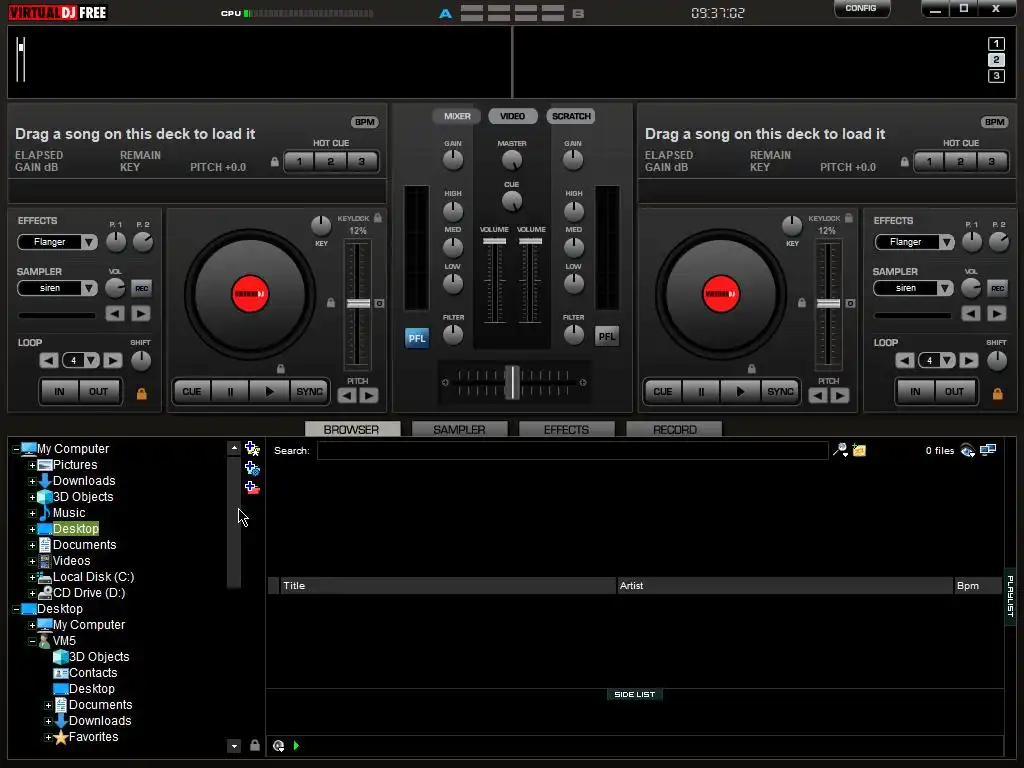Screen dimensions: 1024x768
Task: Click the vertical PLAYLIST side tab
Action: (x=1010, y=596)
